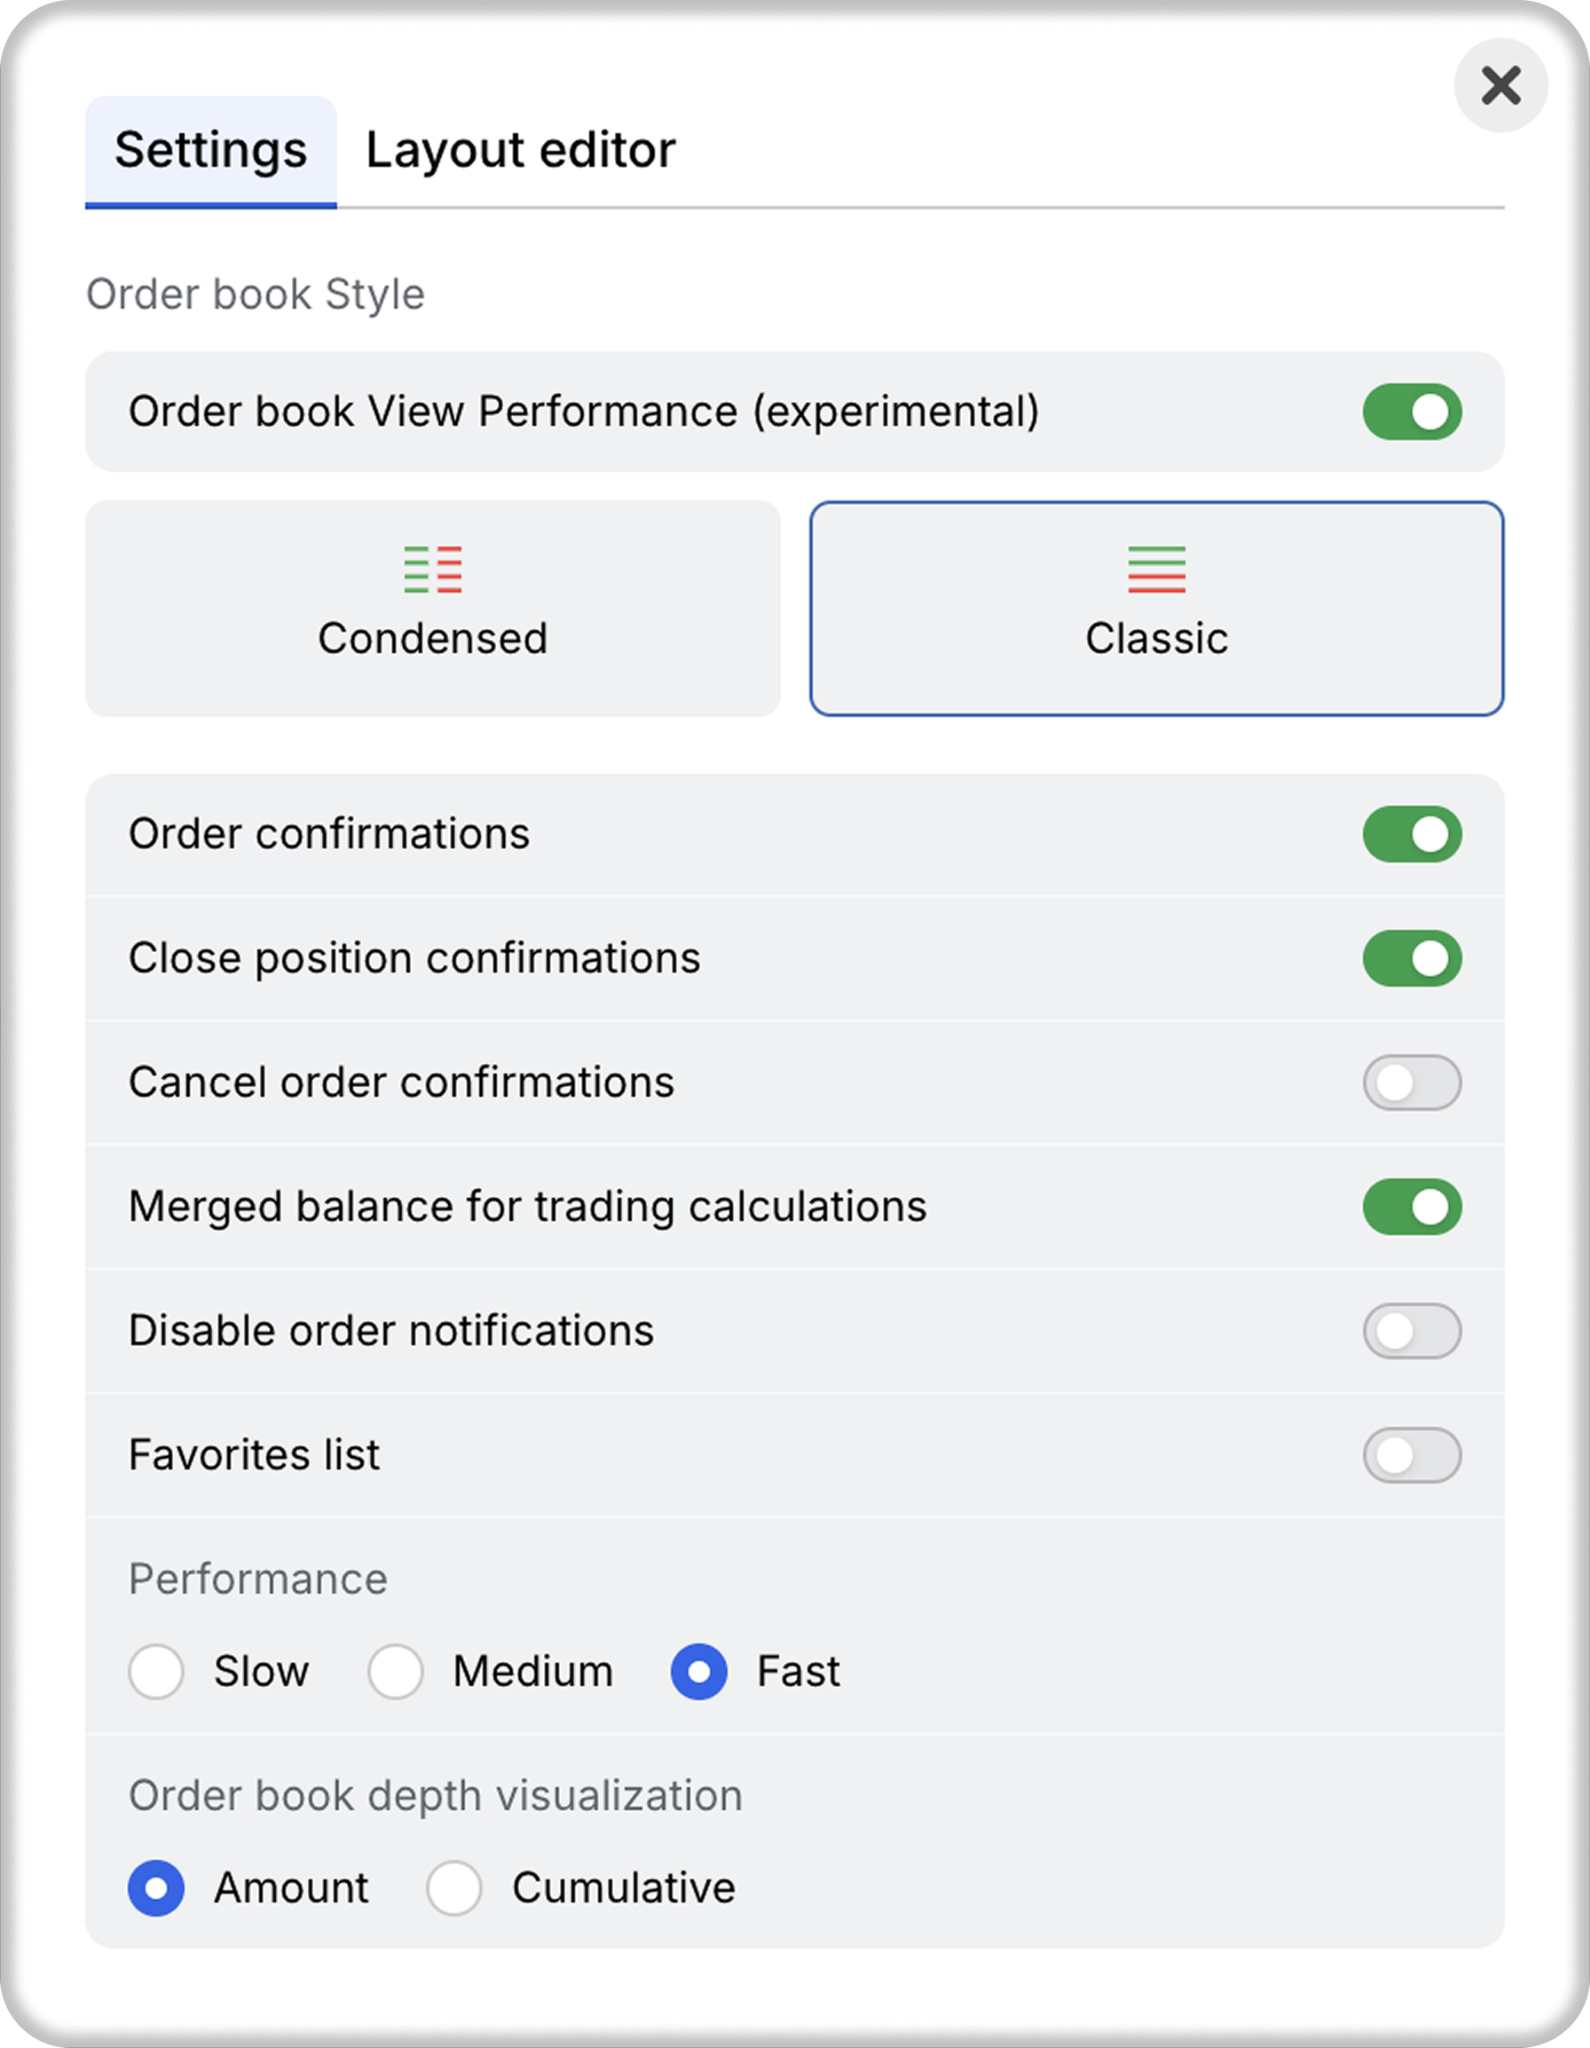This screenshot has height=2048, width=1590.
Task: Select the Fast performance radio button
Action: [699, 1671]
